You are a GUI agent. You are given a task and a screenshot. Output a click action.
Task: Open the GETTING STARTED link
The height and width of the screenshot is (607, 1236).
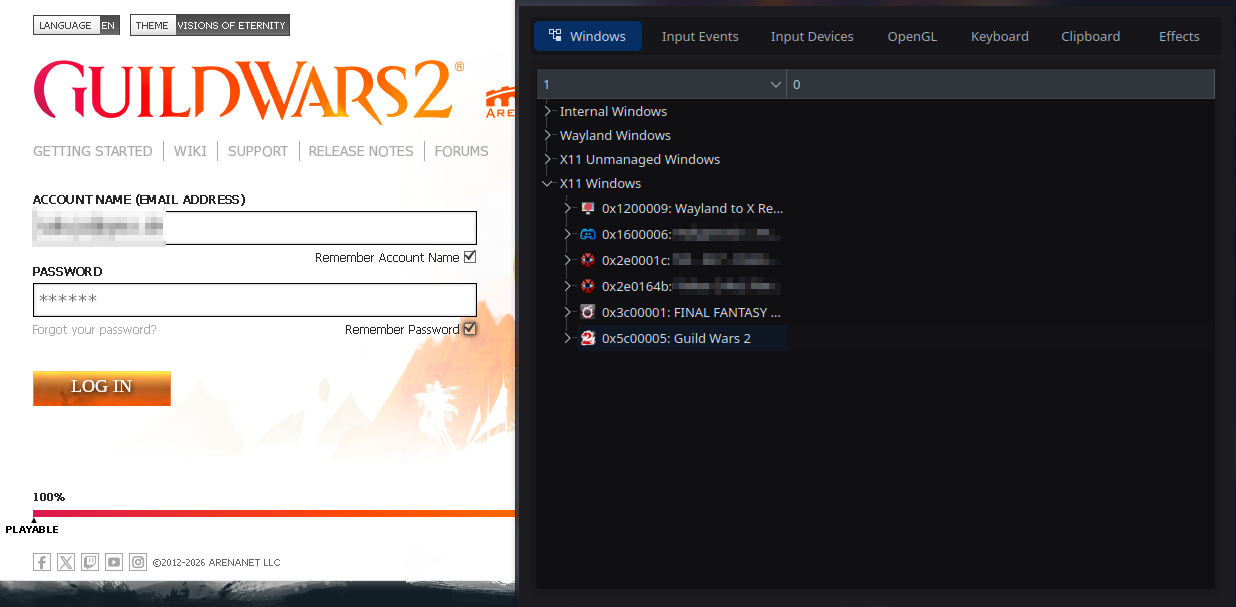[92, 151]
